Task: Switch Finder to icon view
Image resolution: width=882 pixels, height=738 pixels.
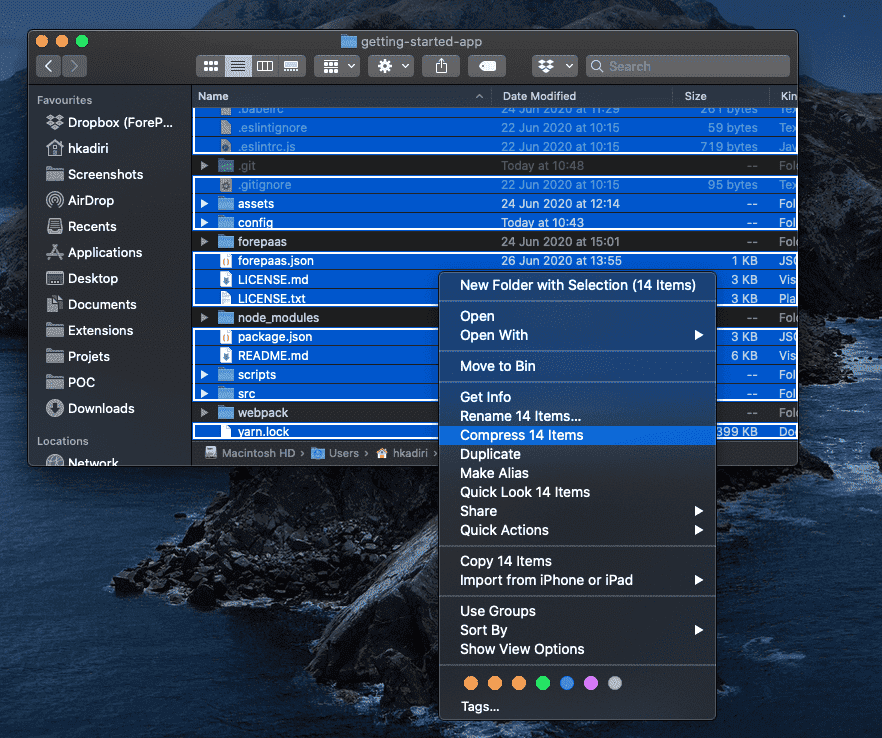Action: 211,66
